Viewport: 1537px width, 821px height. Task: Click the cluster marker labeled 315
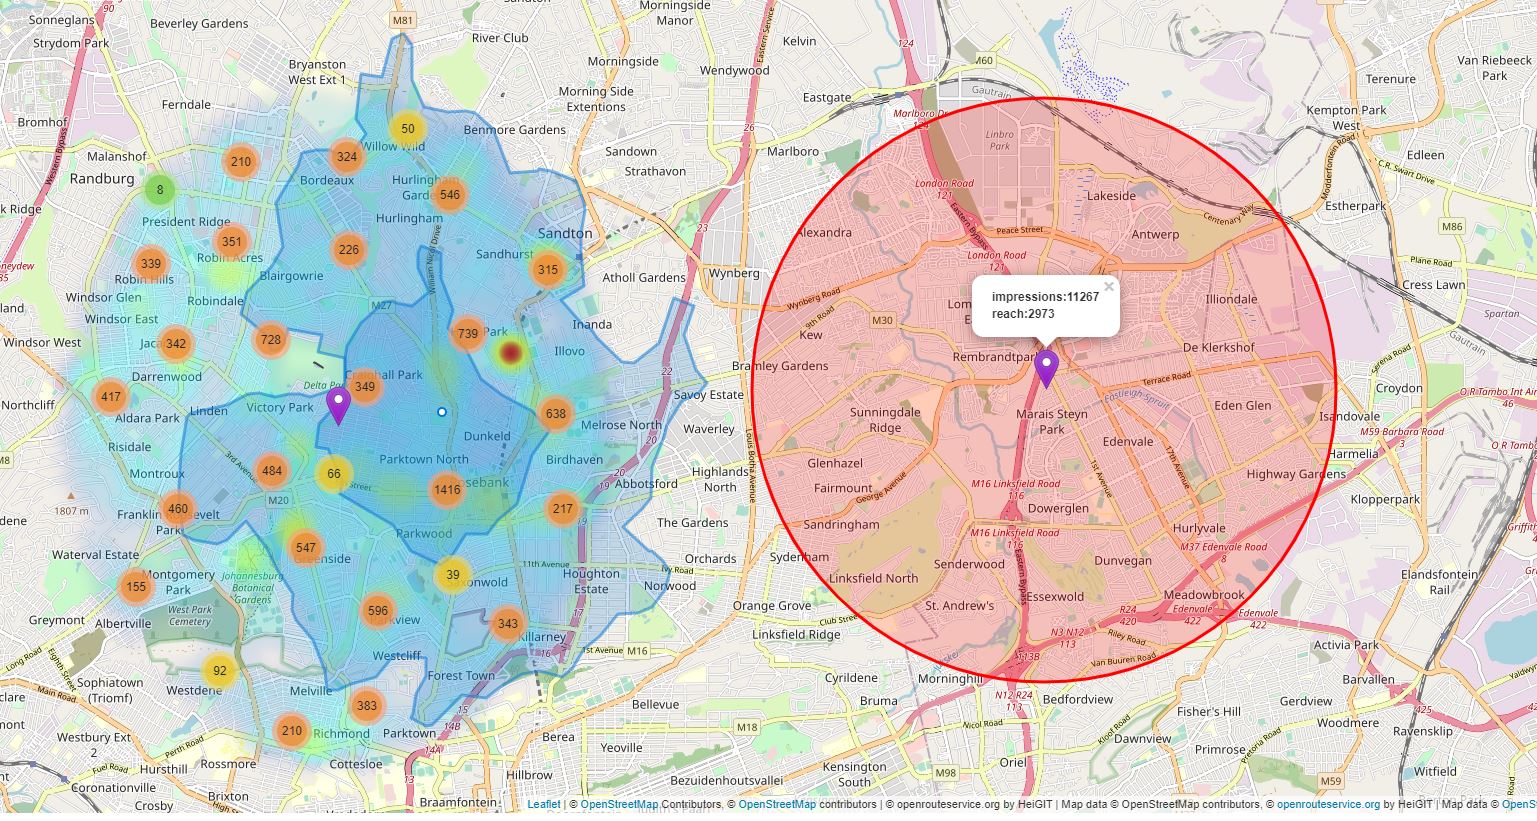(x=548, y=269)
